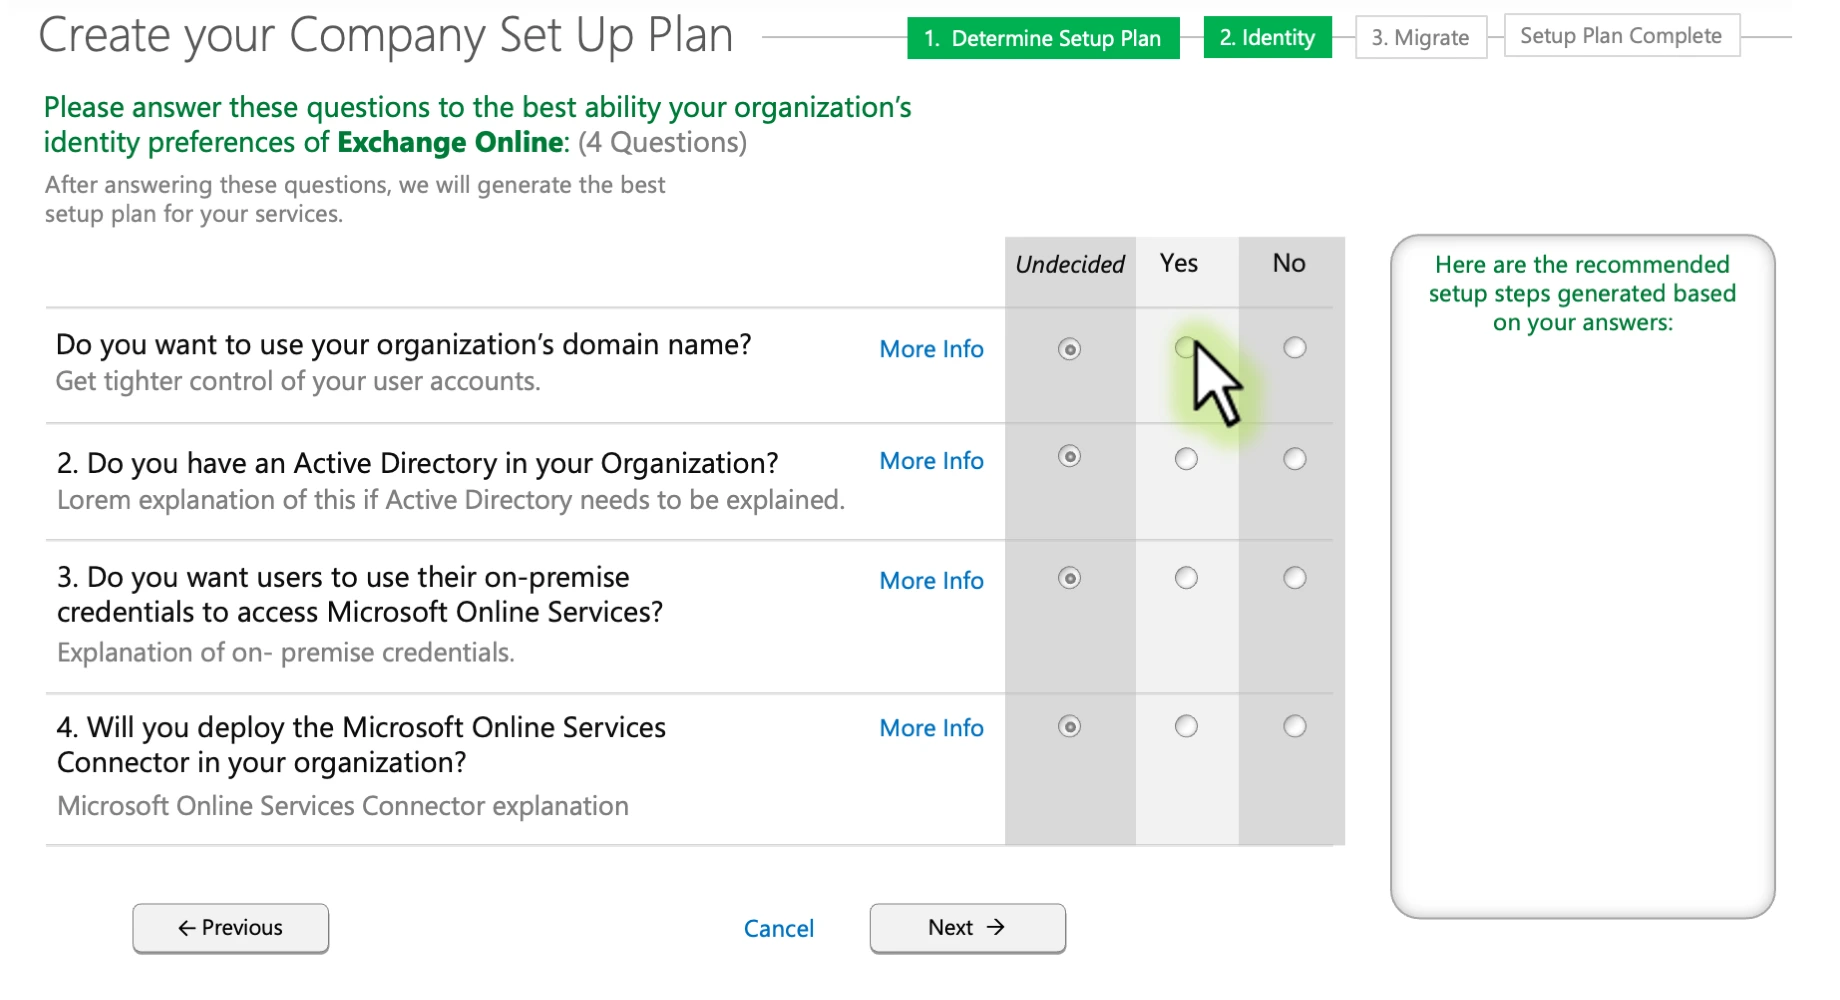Click the Cancel link
This screenshot has width=1840, height=1000.
pyautogui.click(x=779, y=929)
